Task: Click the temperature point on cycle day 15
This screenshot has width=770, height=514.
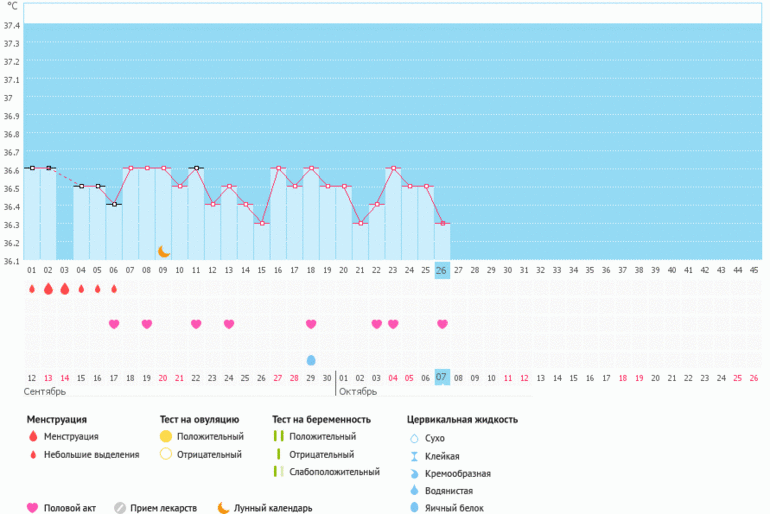Action: click(x=262, y=223)
